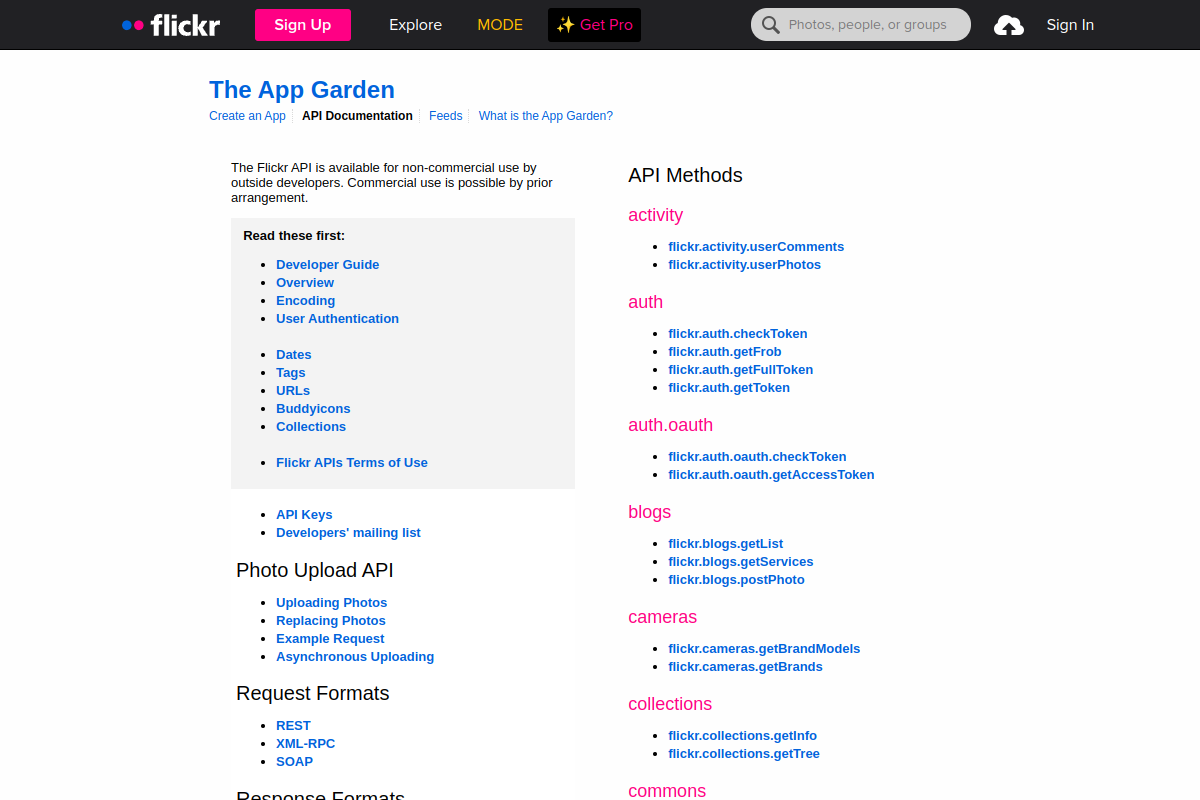This screenshot has width=1200, height=800.
Task: Click the Sign Up button
Action: coord(303,25)
